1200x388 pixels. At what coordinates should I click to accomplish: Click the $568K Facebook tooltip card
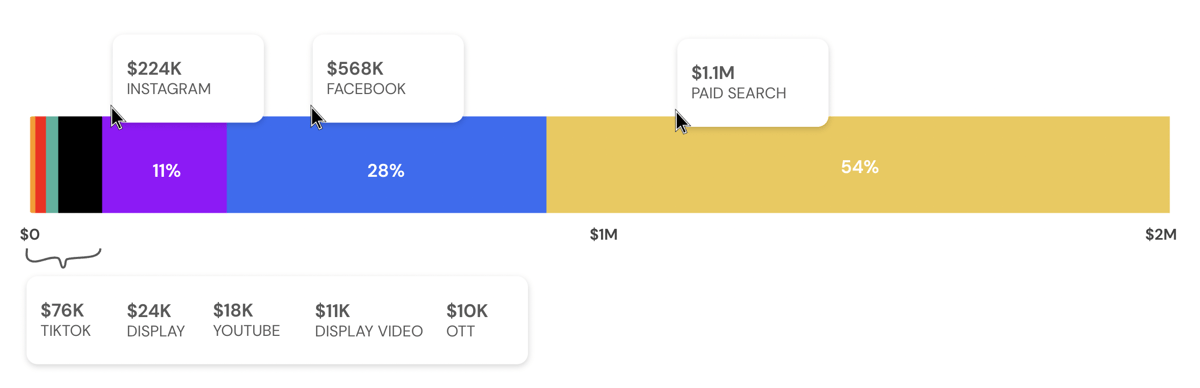[x=388, y=78]
